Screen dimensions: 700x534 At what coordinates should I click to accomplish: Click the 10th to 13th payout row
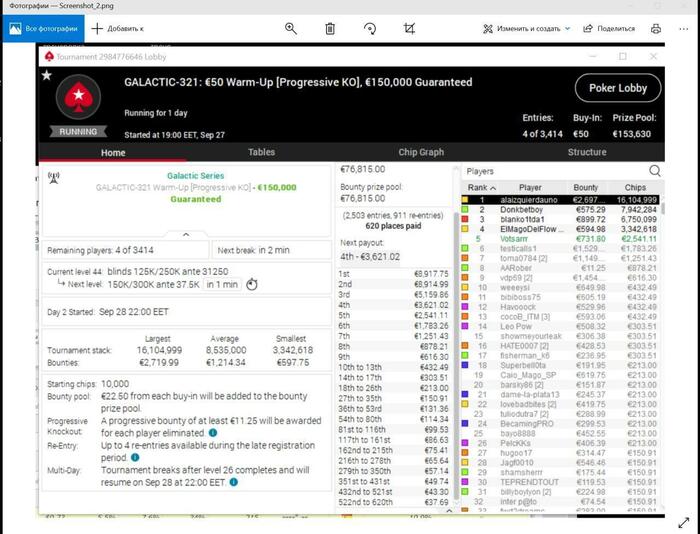coord(393,367)
